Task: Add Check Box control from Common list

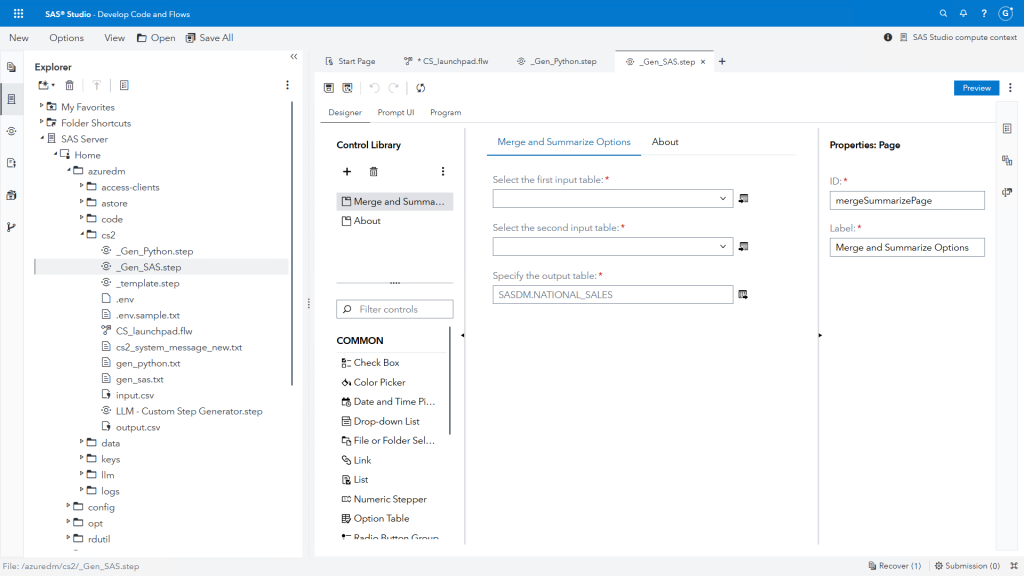Action: (x=375, y=363)
